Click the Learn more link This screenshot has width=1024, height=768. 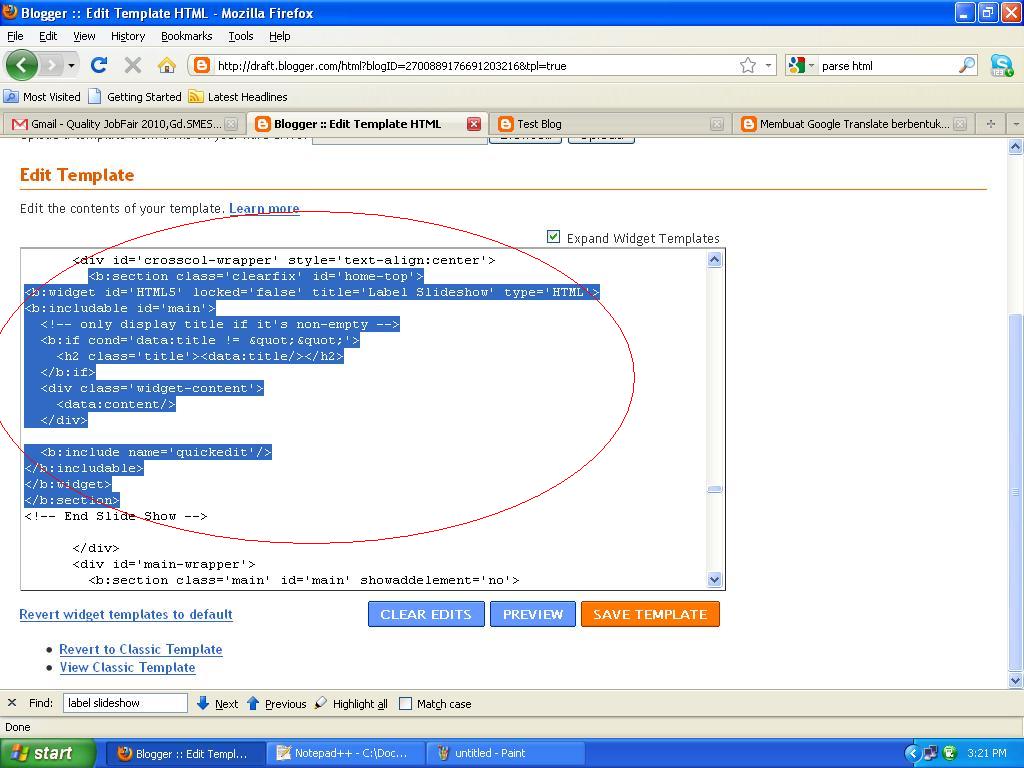tap(264, 208)
